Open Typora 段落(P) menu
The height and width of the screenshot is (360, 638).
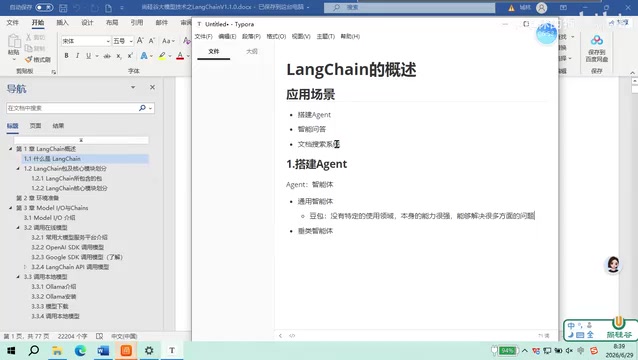[x=251, y=36]
